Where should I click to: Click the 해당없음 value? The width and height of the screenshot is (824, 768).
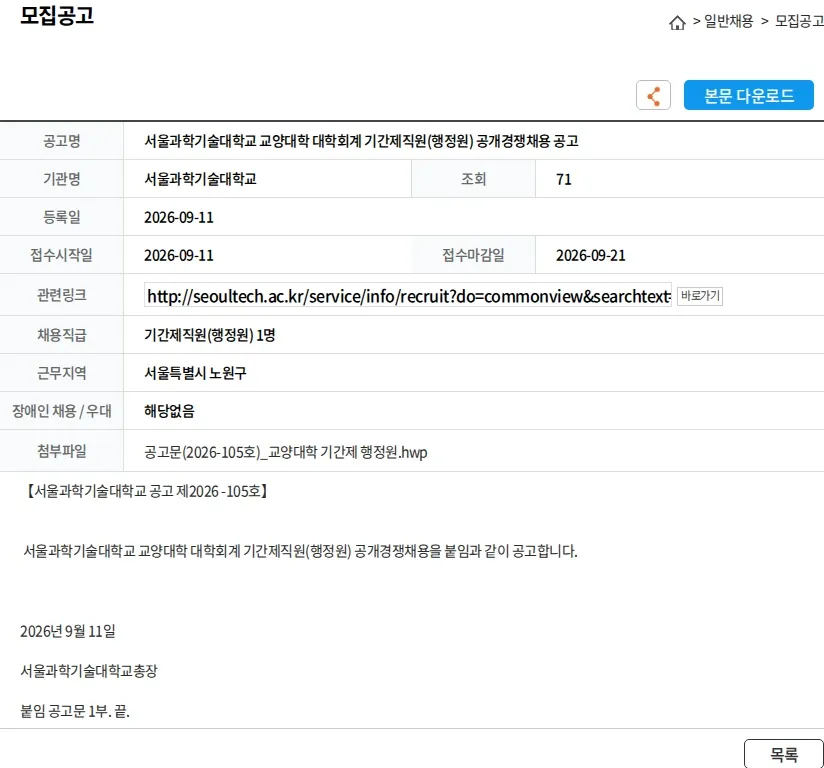169,411
